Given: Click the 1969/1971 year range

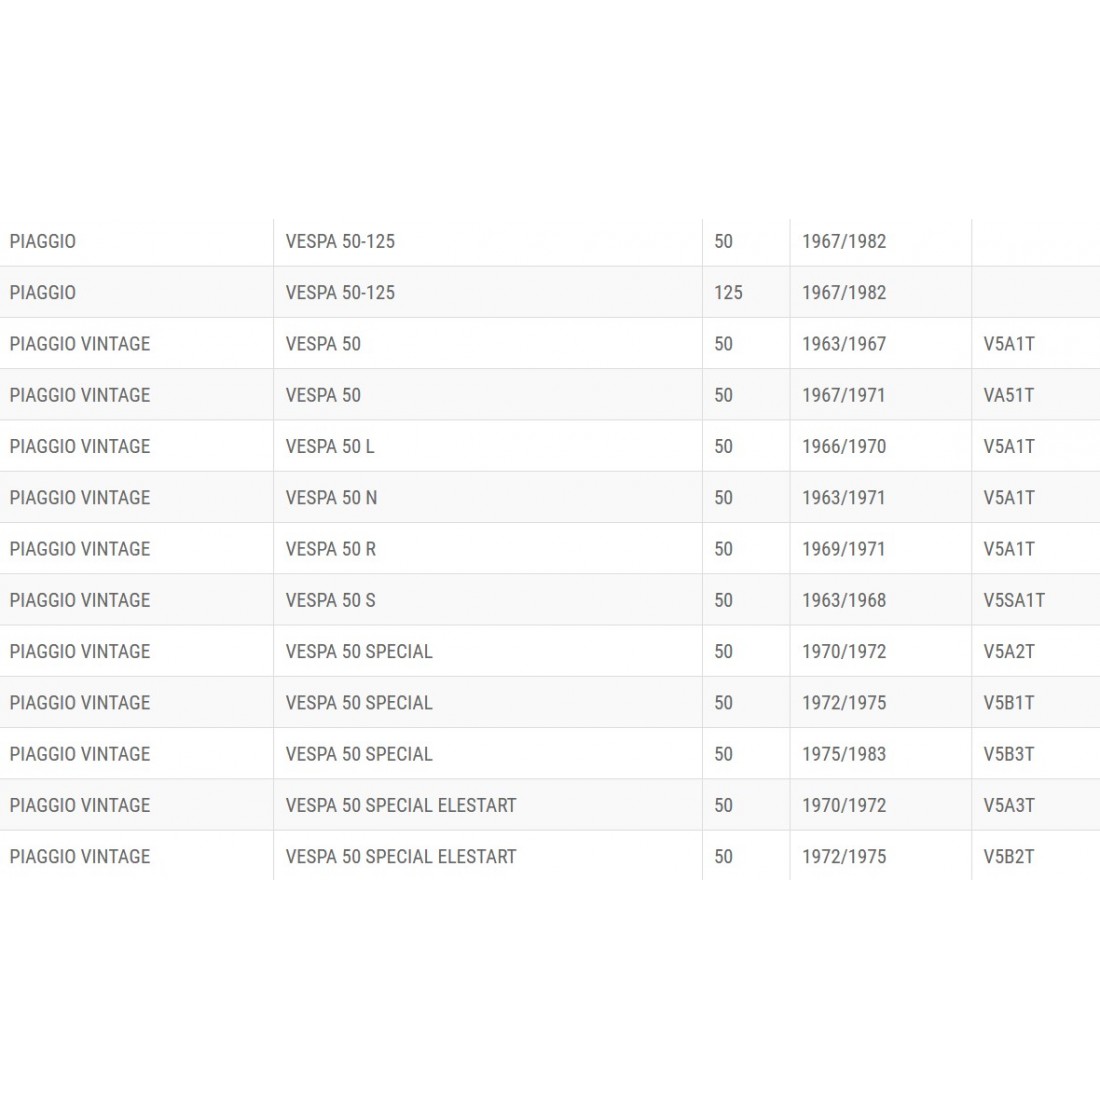Looking at the screenshot, I should tap(844, 549).
